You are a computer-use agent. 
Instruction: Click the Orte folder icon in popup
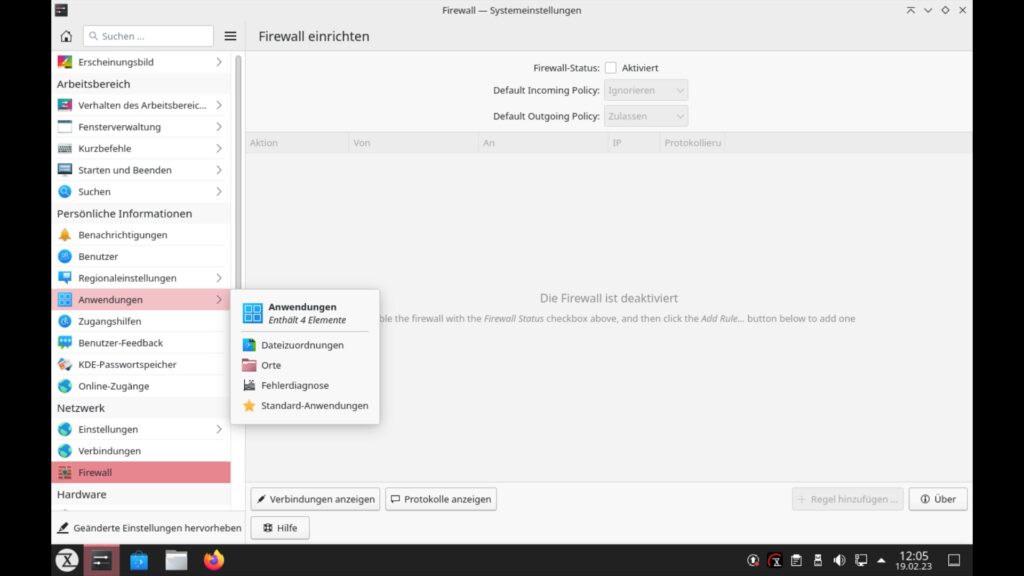[249, 365]
